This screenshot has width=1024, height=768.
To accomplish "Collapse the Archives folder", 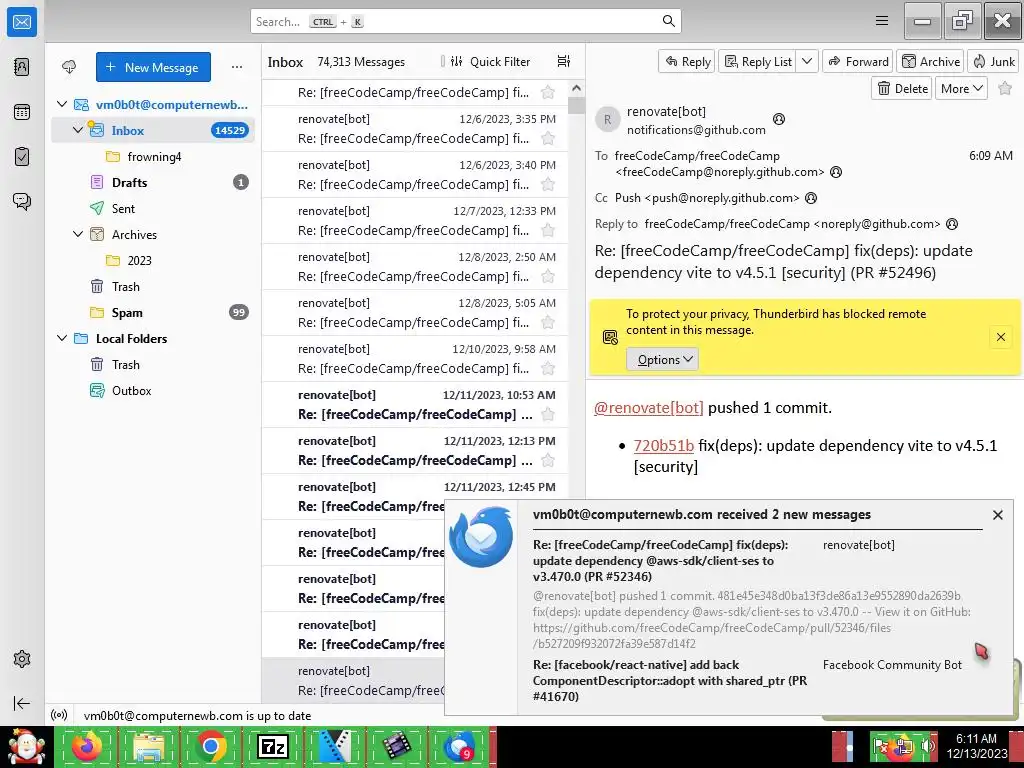I will pos(78,234).
